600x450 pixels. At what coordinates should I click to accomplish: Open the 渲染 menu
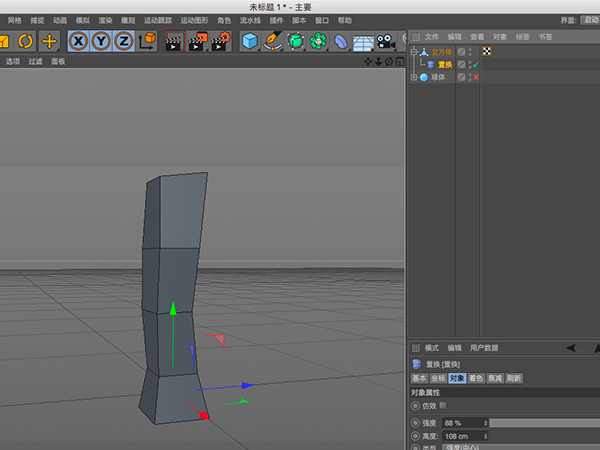(x=105, y=20)
